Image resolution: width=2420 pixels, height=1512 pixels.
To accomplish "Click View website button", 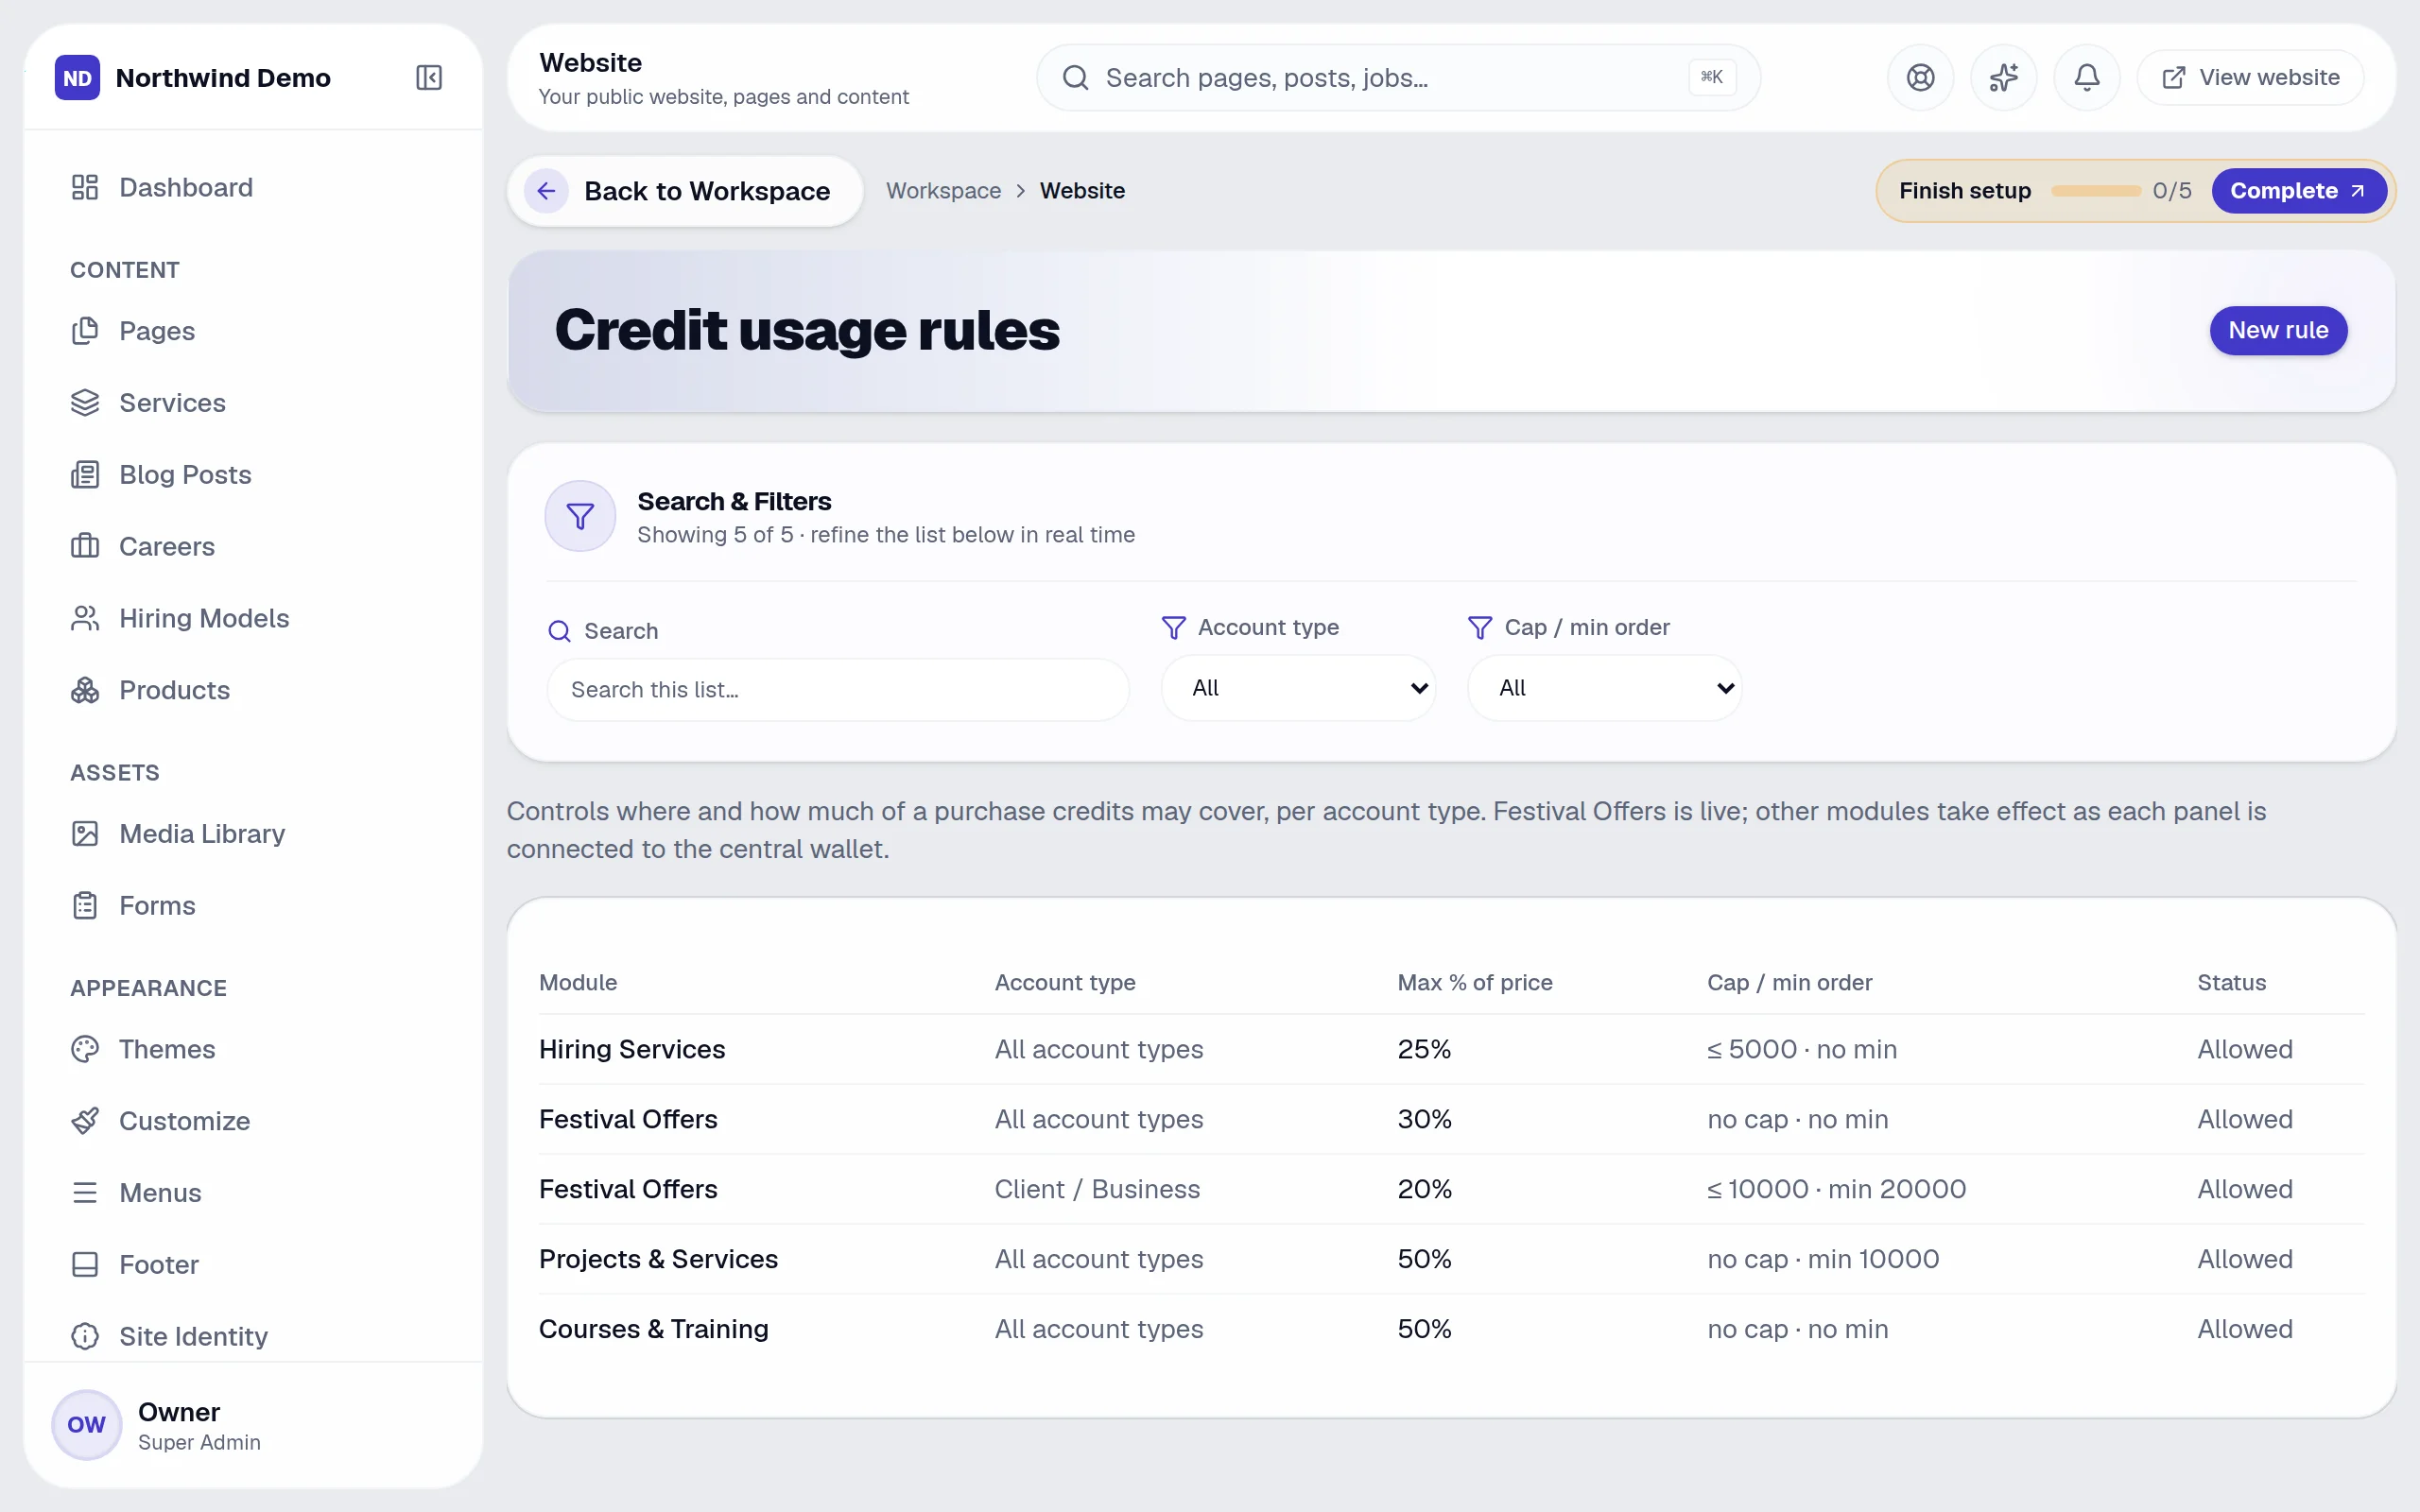I will [2250, 78].
